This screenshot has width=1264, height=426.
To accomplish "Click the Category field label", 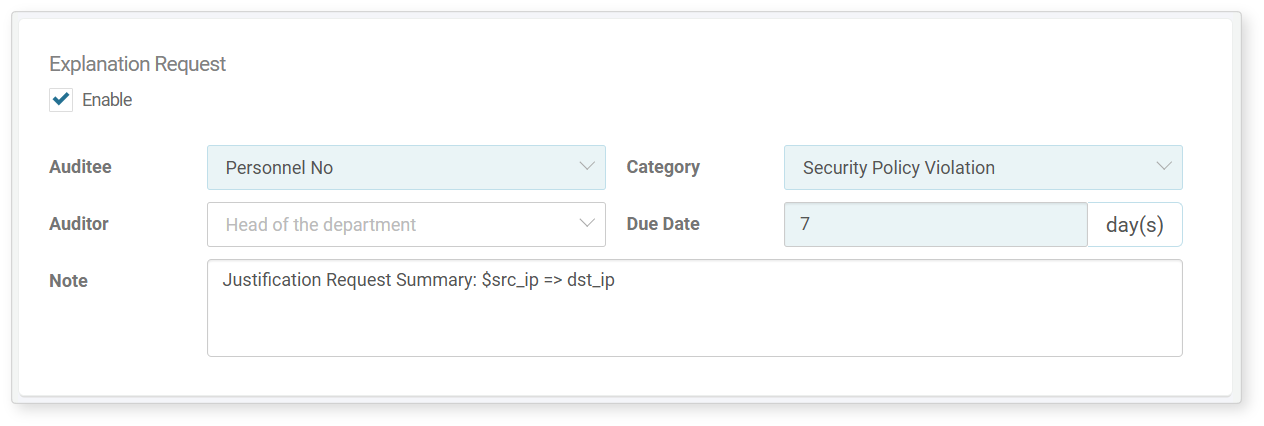I will point(663,167).
